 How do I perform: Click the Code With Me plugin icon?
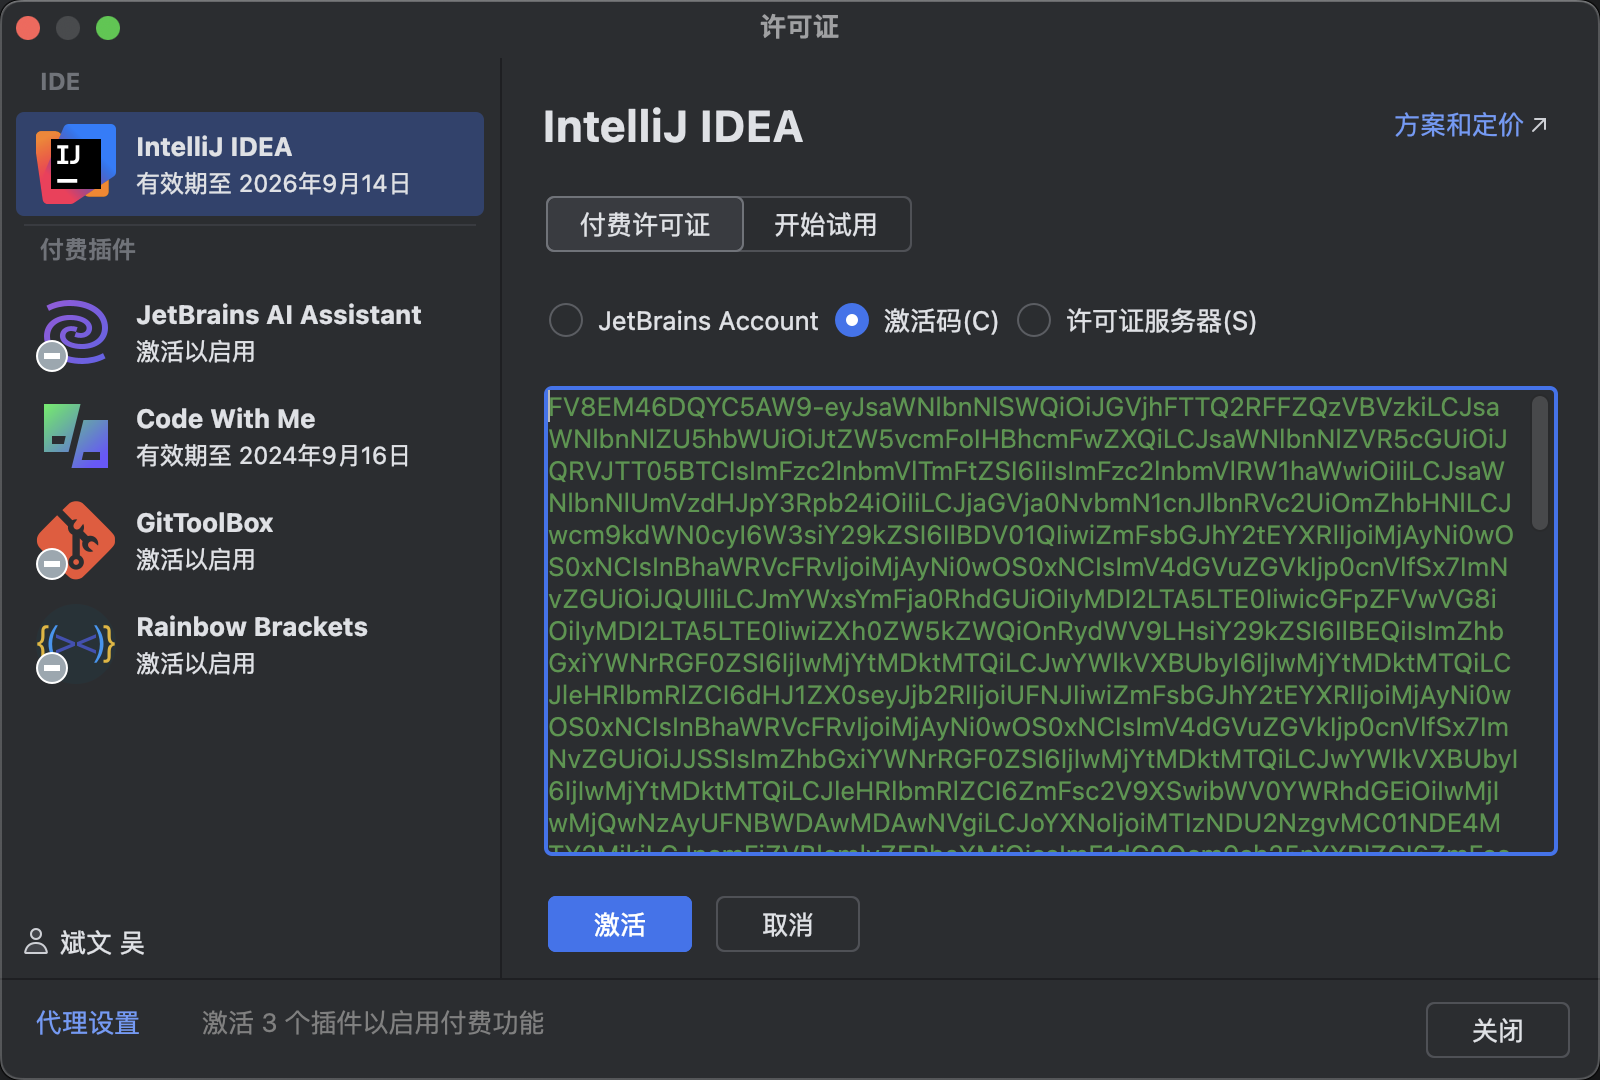point(76,436)
